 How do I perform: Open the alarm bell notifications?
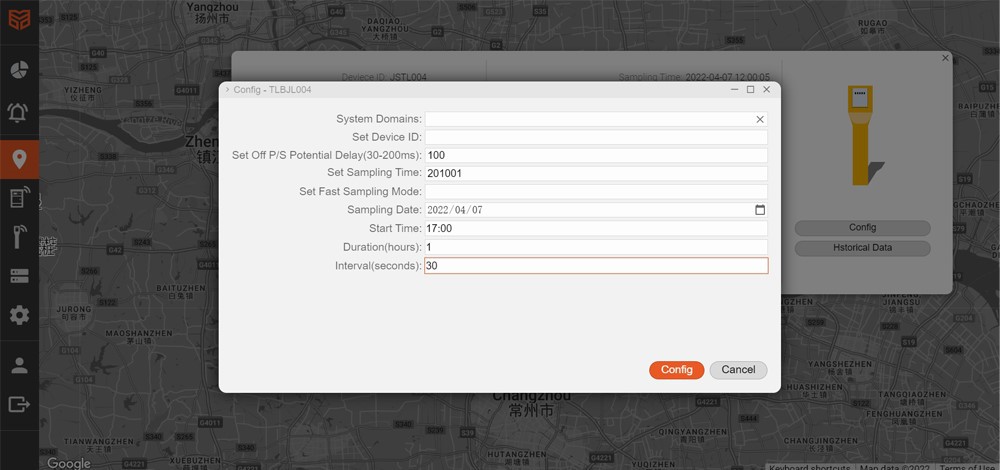pos(19,113)
